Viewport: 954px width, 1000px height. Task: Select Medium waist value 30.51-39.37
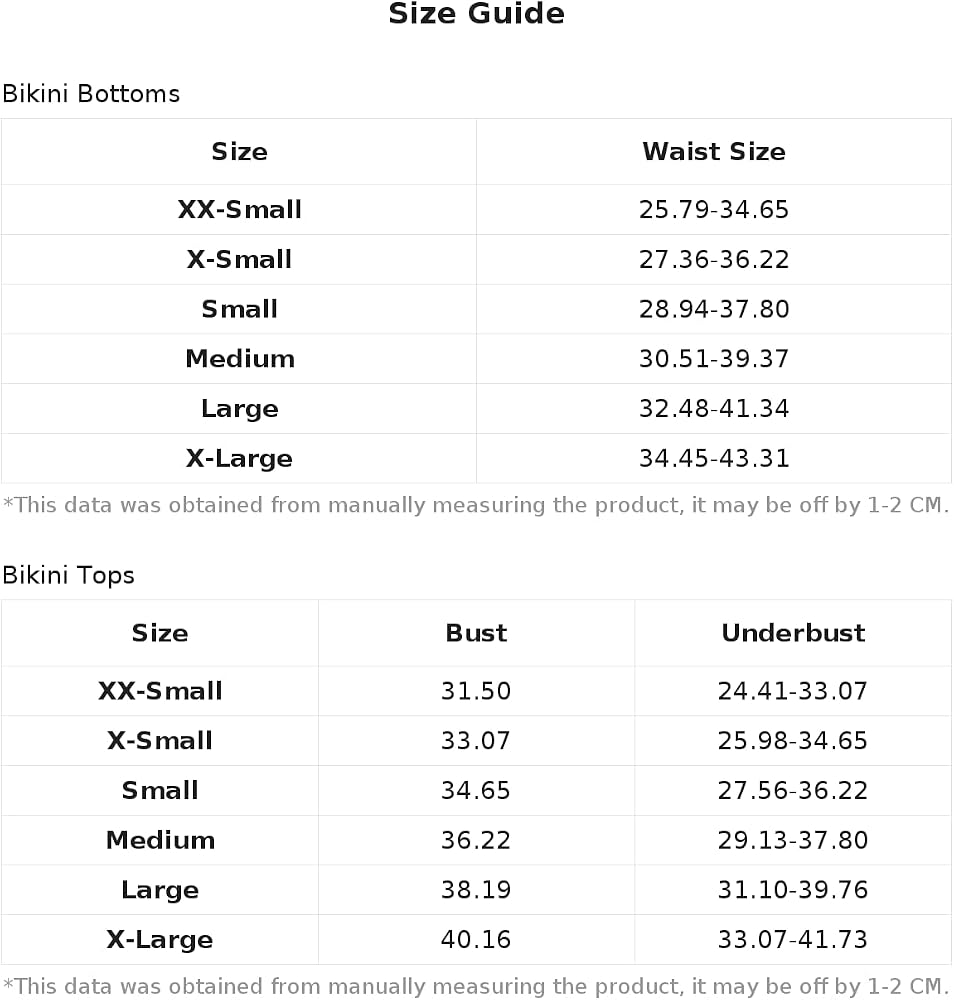[714, 359]
